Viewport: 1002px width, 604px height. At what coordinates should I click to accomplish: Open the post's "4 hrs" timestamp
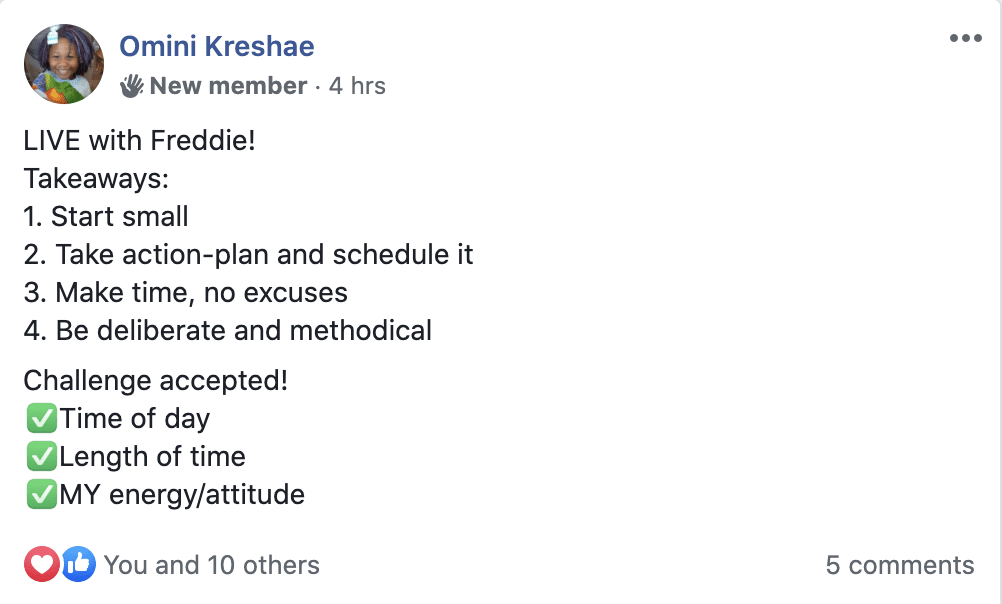click(x=357, y=86)
